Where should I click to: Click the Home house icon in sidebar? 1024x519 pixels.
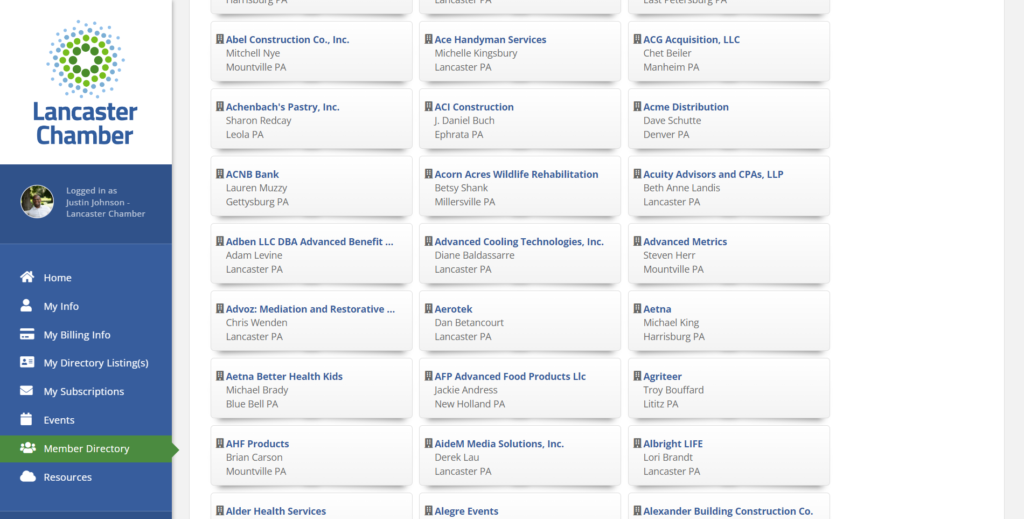27,277
